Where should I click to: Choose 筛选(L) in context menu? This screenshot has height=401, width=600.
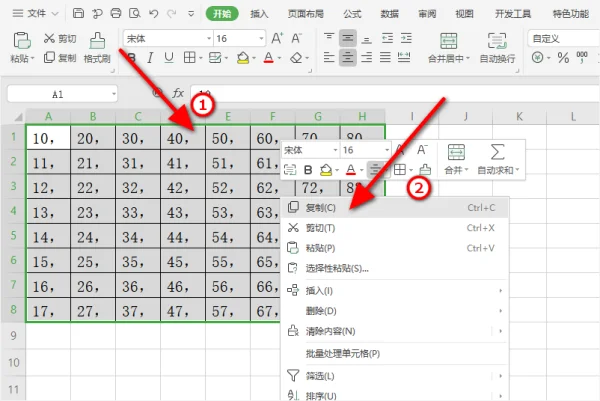pos(395,376)
